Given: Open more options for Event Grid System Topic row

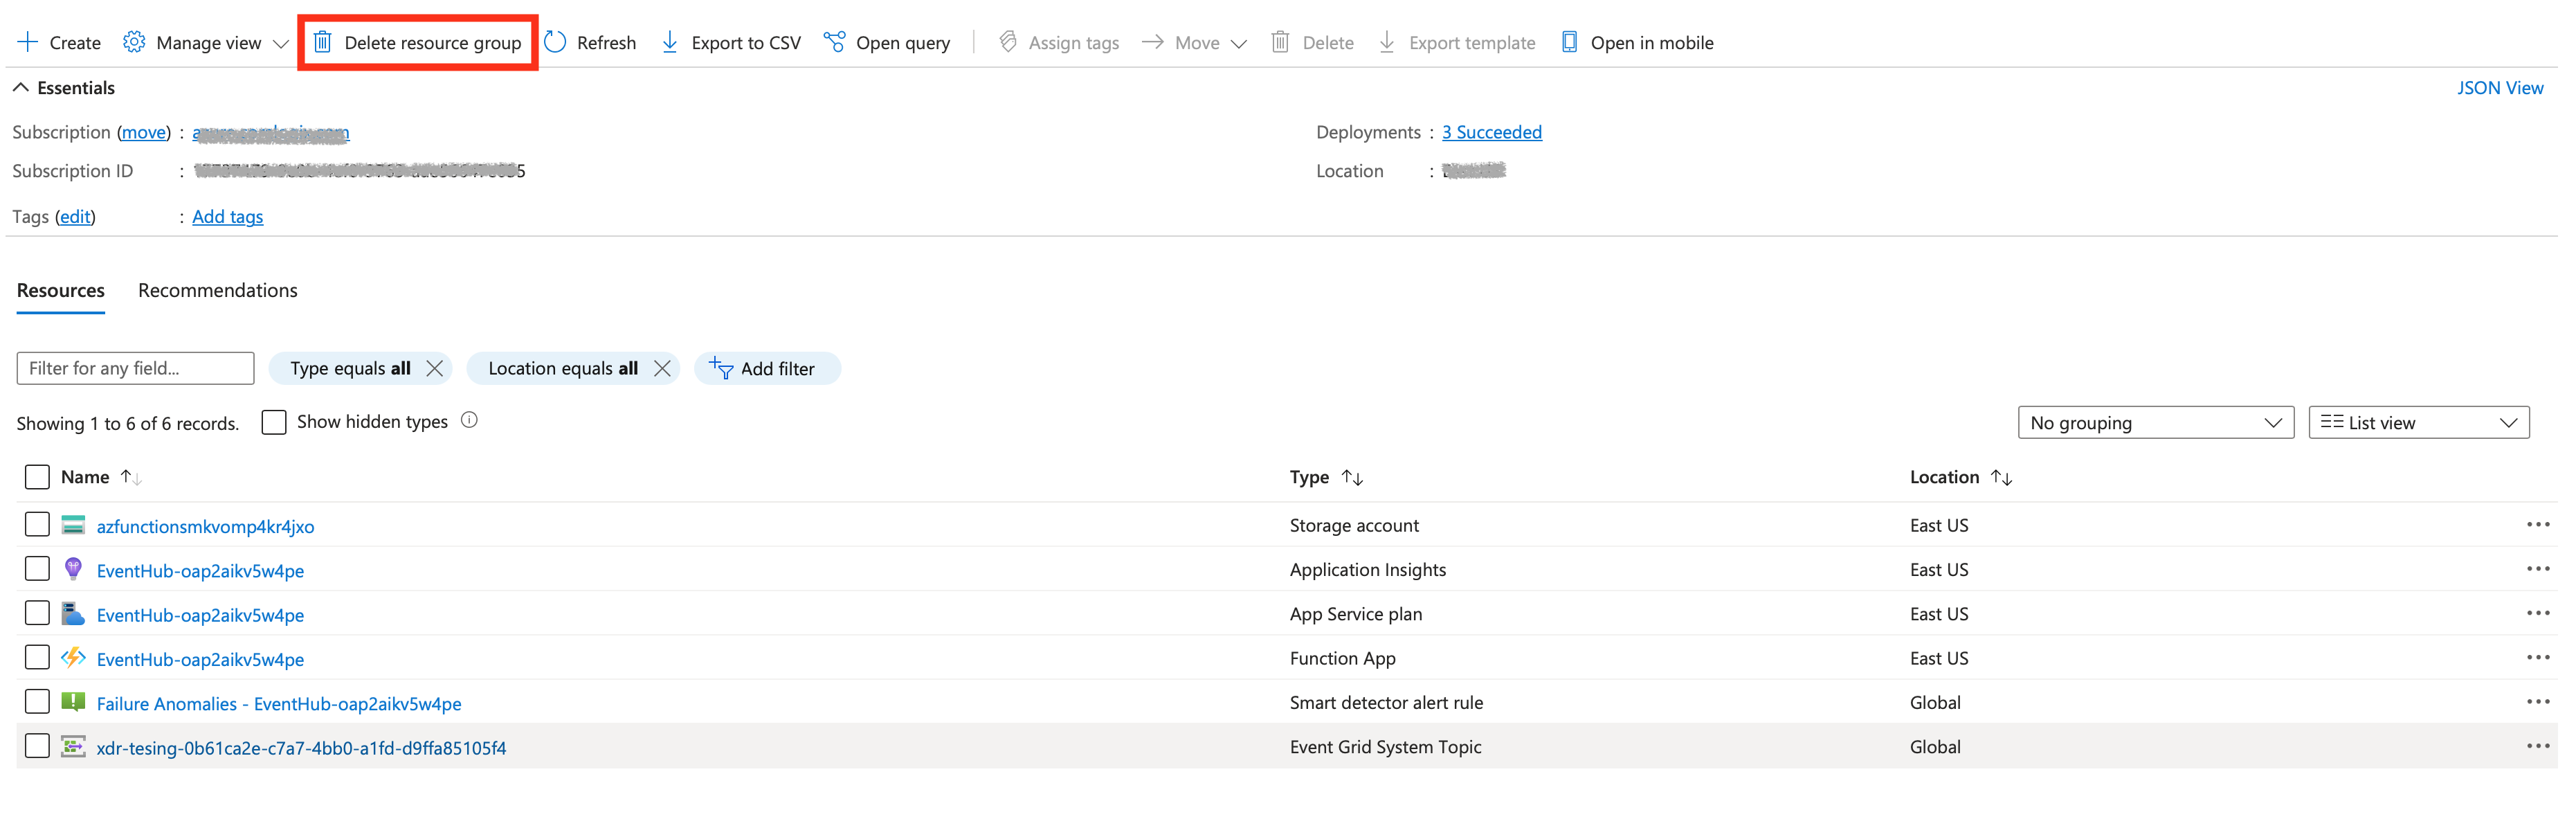Looking at the screenshot, I should 2537,746.
